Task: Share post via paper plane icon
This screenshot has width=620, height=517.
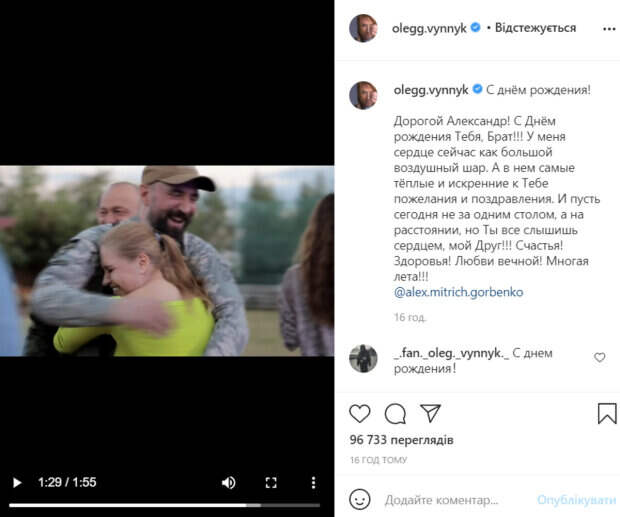Action: [430, 413]
